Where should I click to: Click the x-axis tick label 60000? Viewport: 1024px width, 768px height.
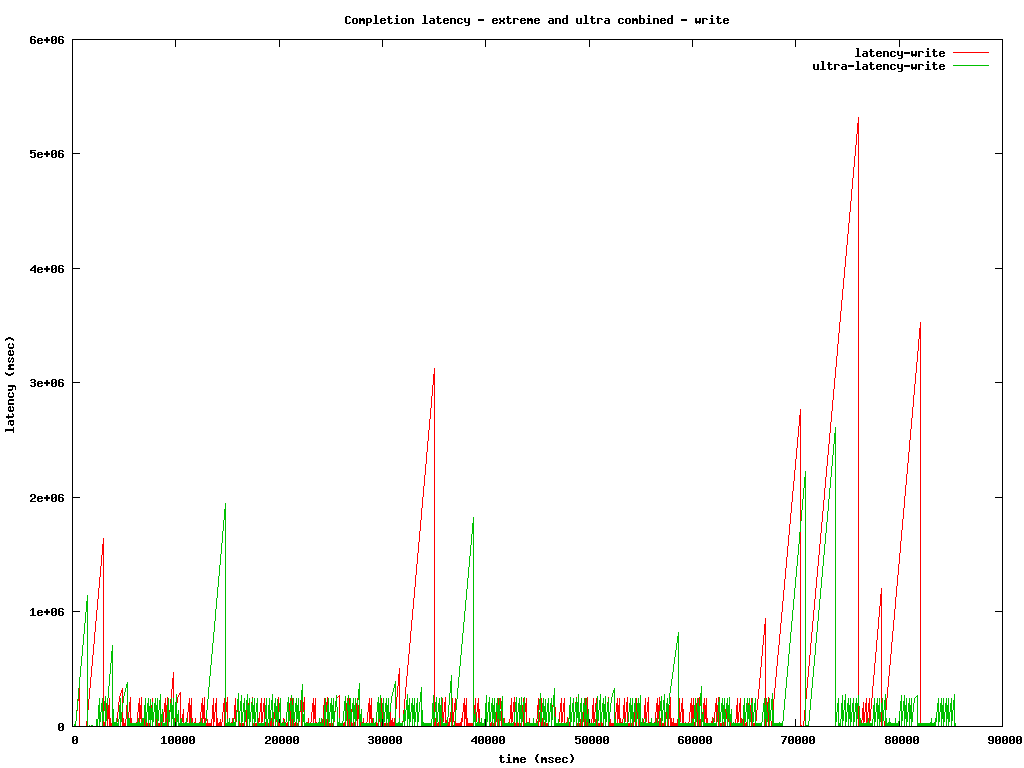(695, 740)
